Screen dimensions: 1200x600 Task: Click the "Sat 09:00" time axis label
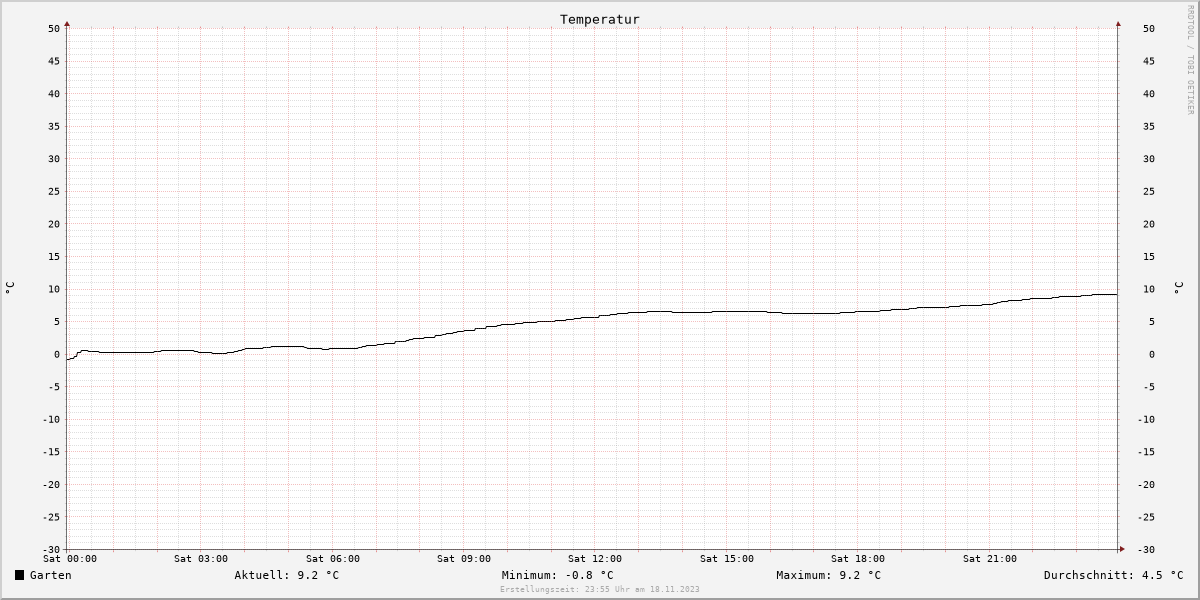tap(464, 559)
